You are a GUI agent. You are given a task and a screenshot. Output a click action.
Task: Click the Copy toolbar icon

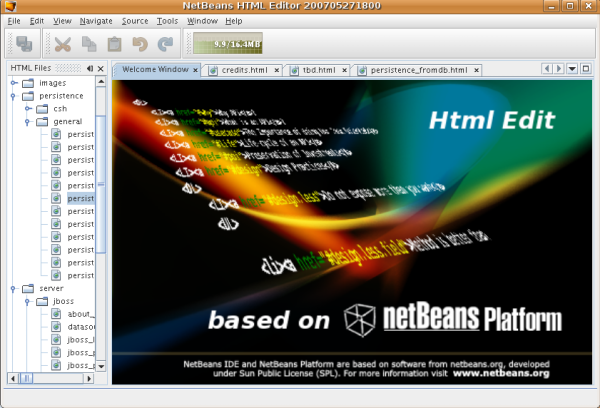pyautogui.click(x=89, y=44)
